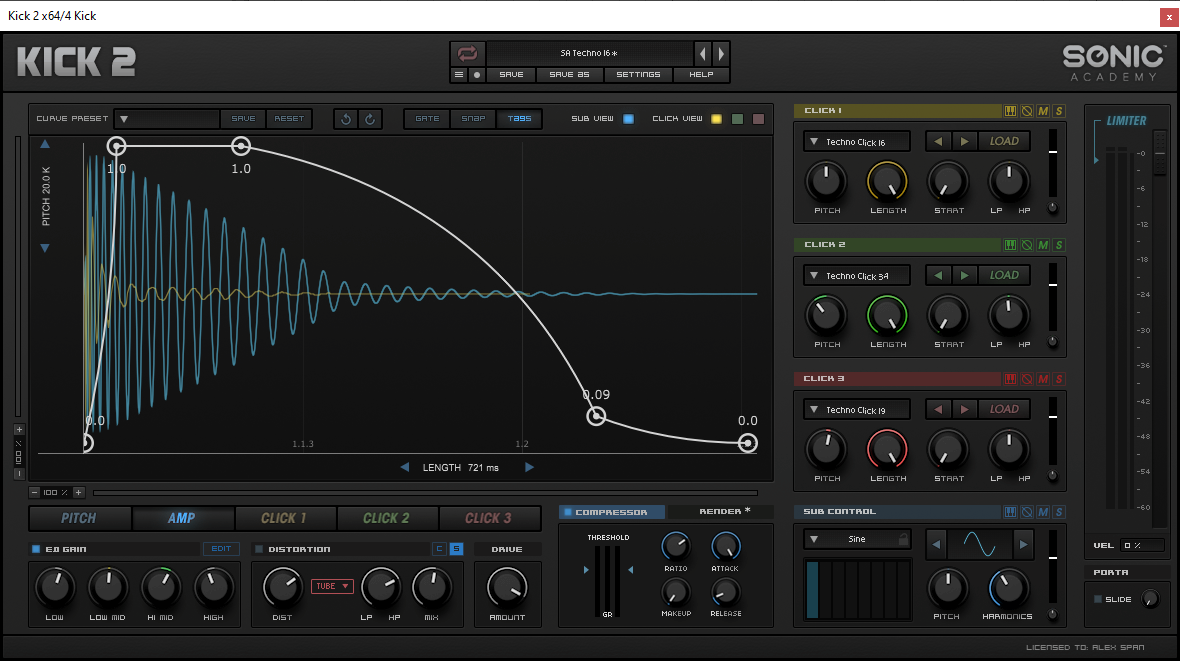
Task: Click the Help button
Action: (x=701, y=75)
